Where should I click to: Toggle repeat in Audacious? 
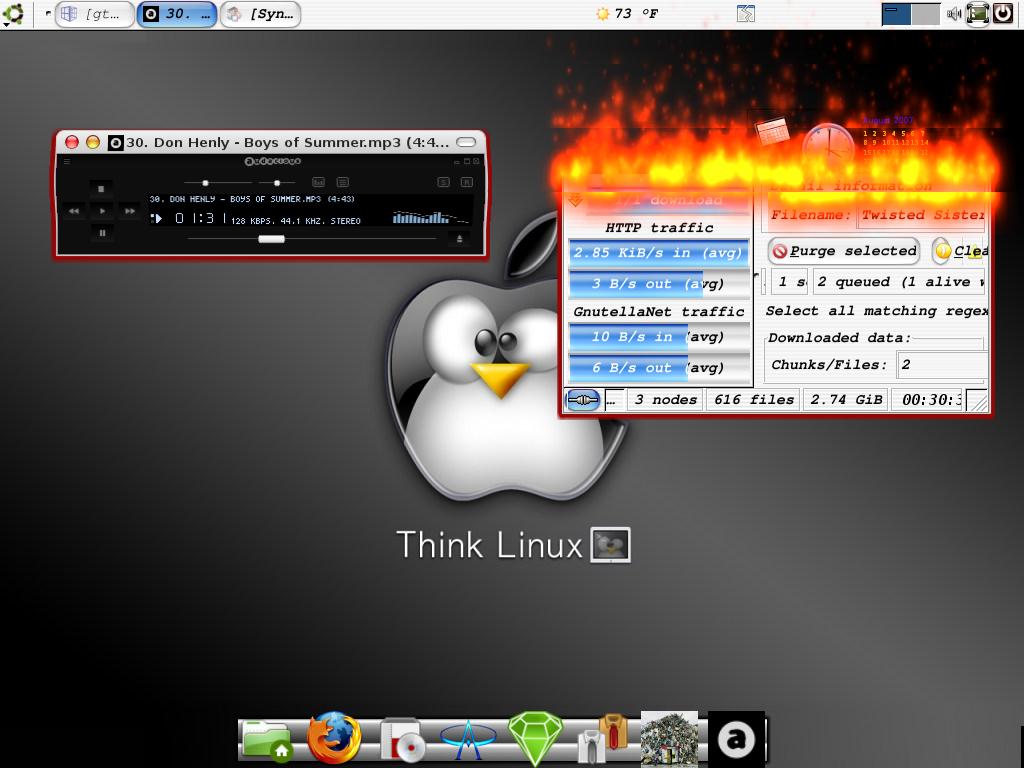coord(466,182)
